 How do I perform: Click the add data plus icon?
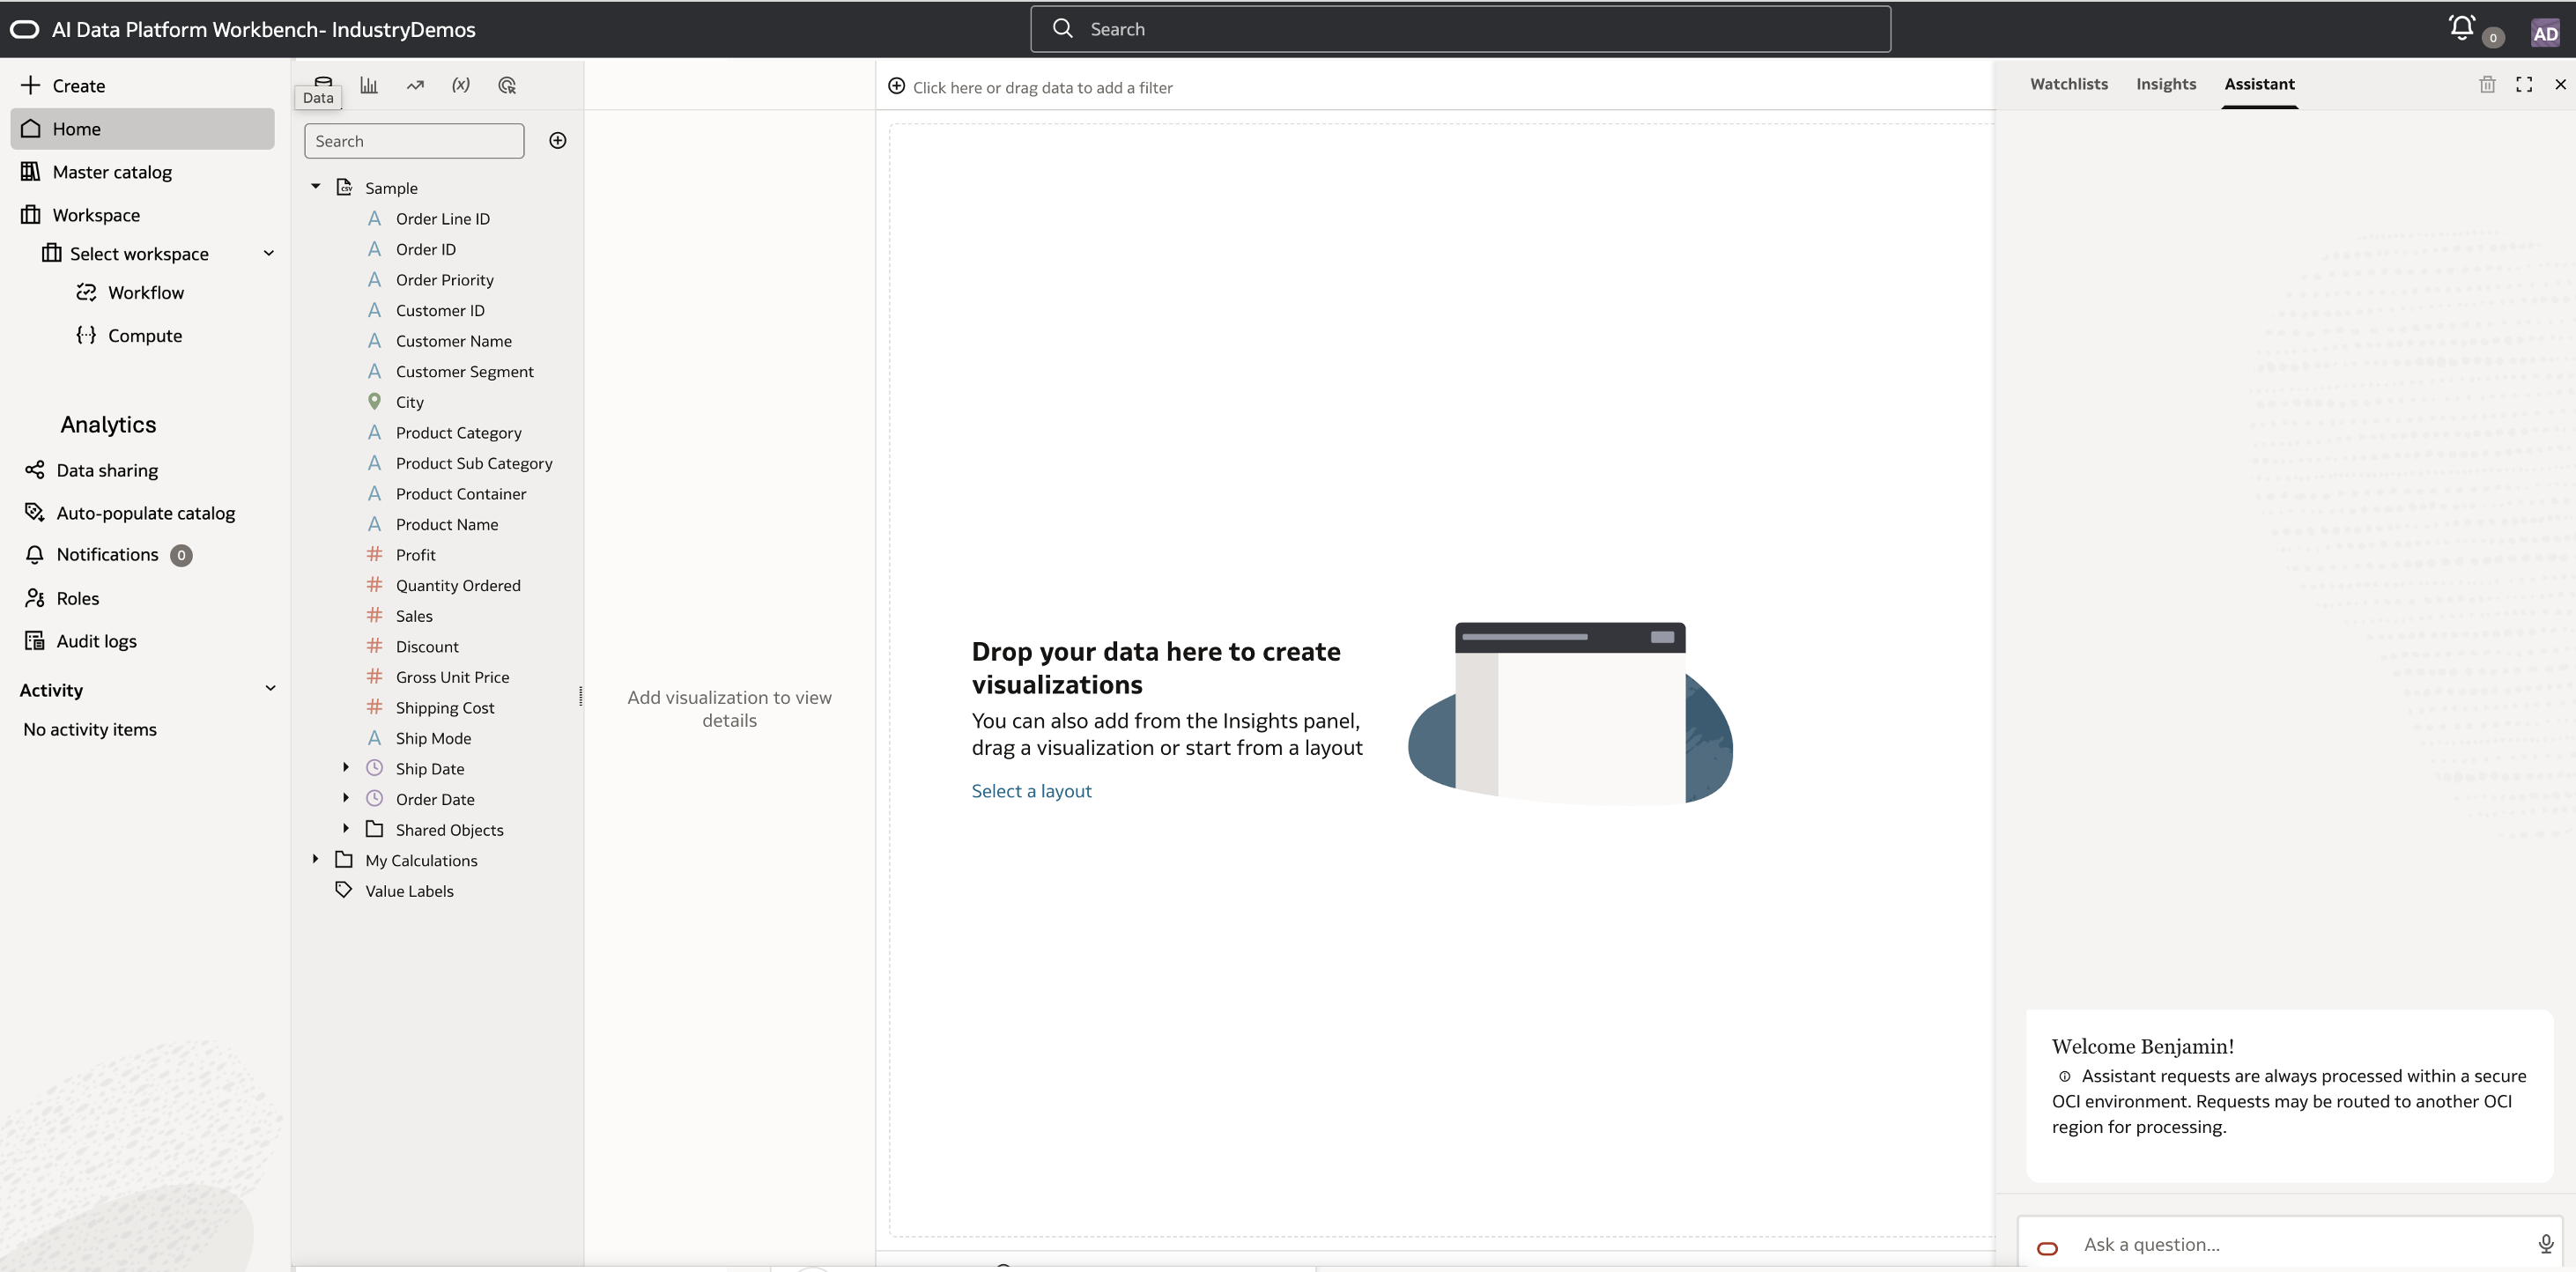tap(558, 141)
